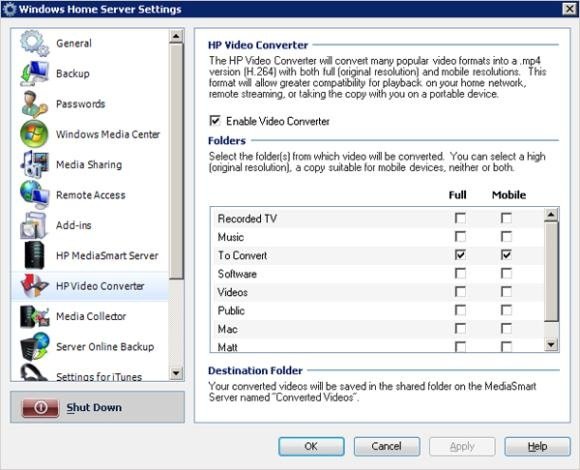Select Passwords in the sidebar
Screen dimensions: 580x470
pos(81,104)
